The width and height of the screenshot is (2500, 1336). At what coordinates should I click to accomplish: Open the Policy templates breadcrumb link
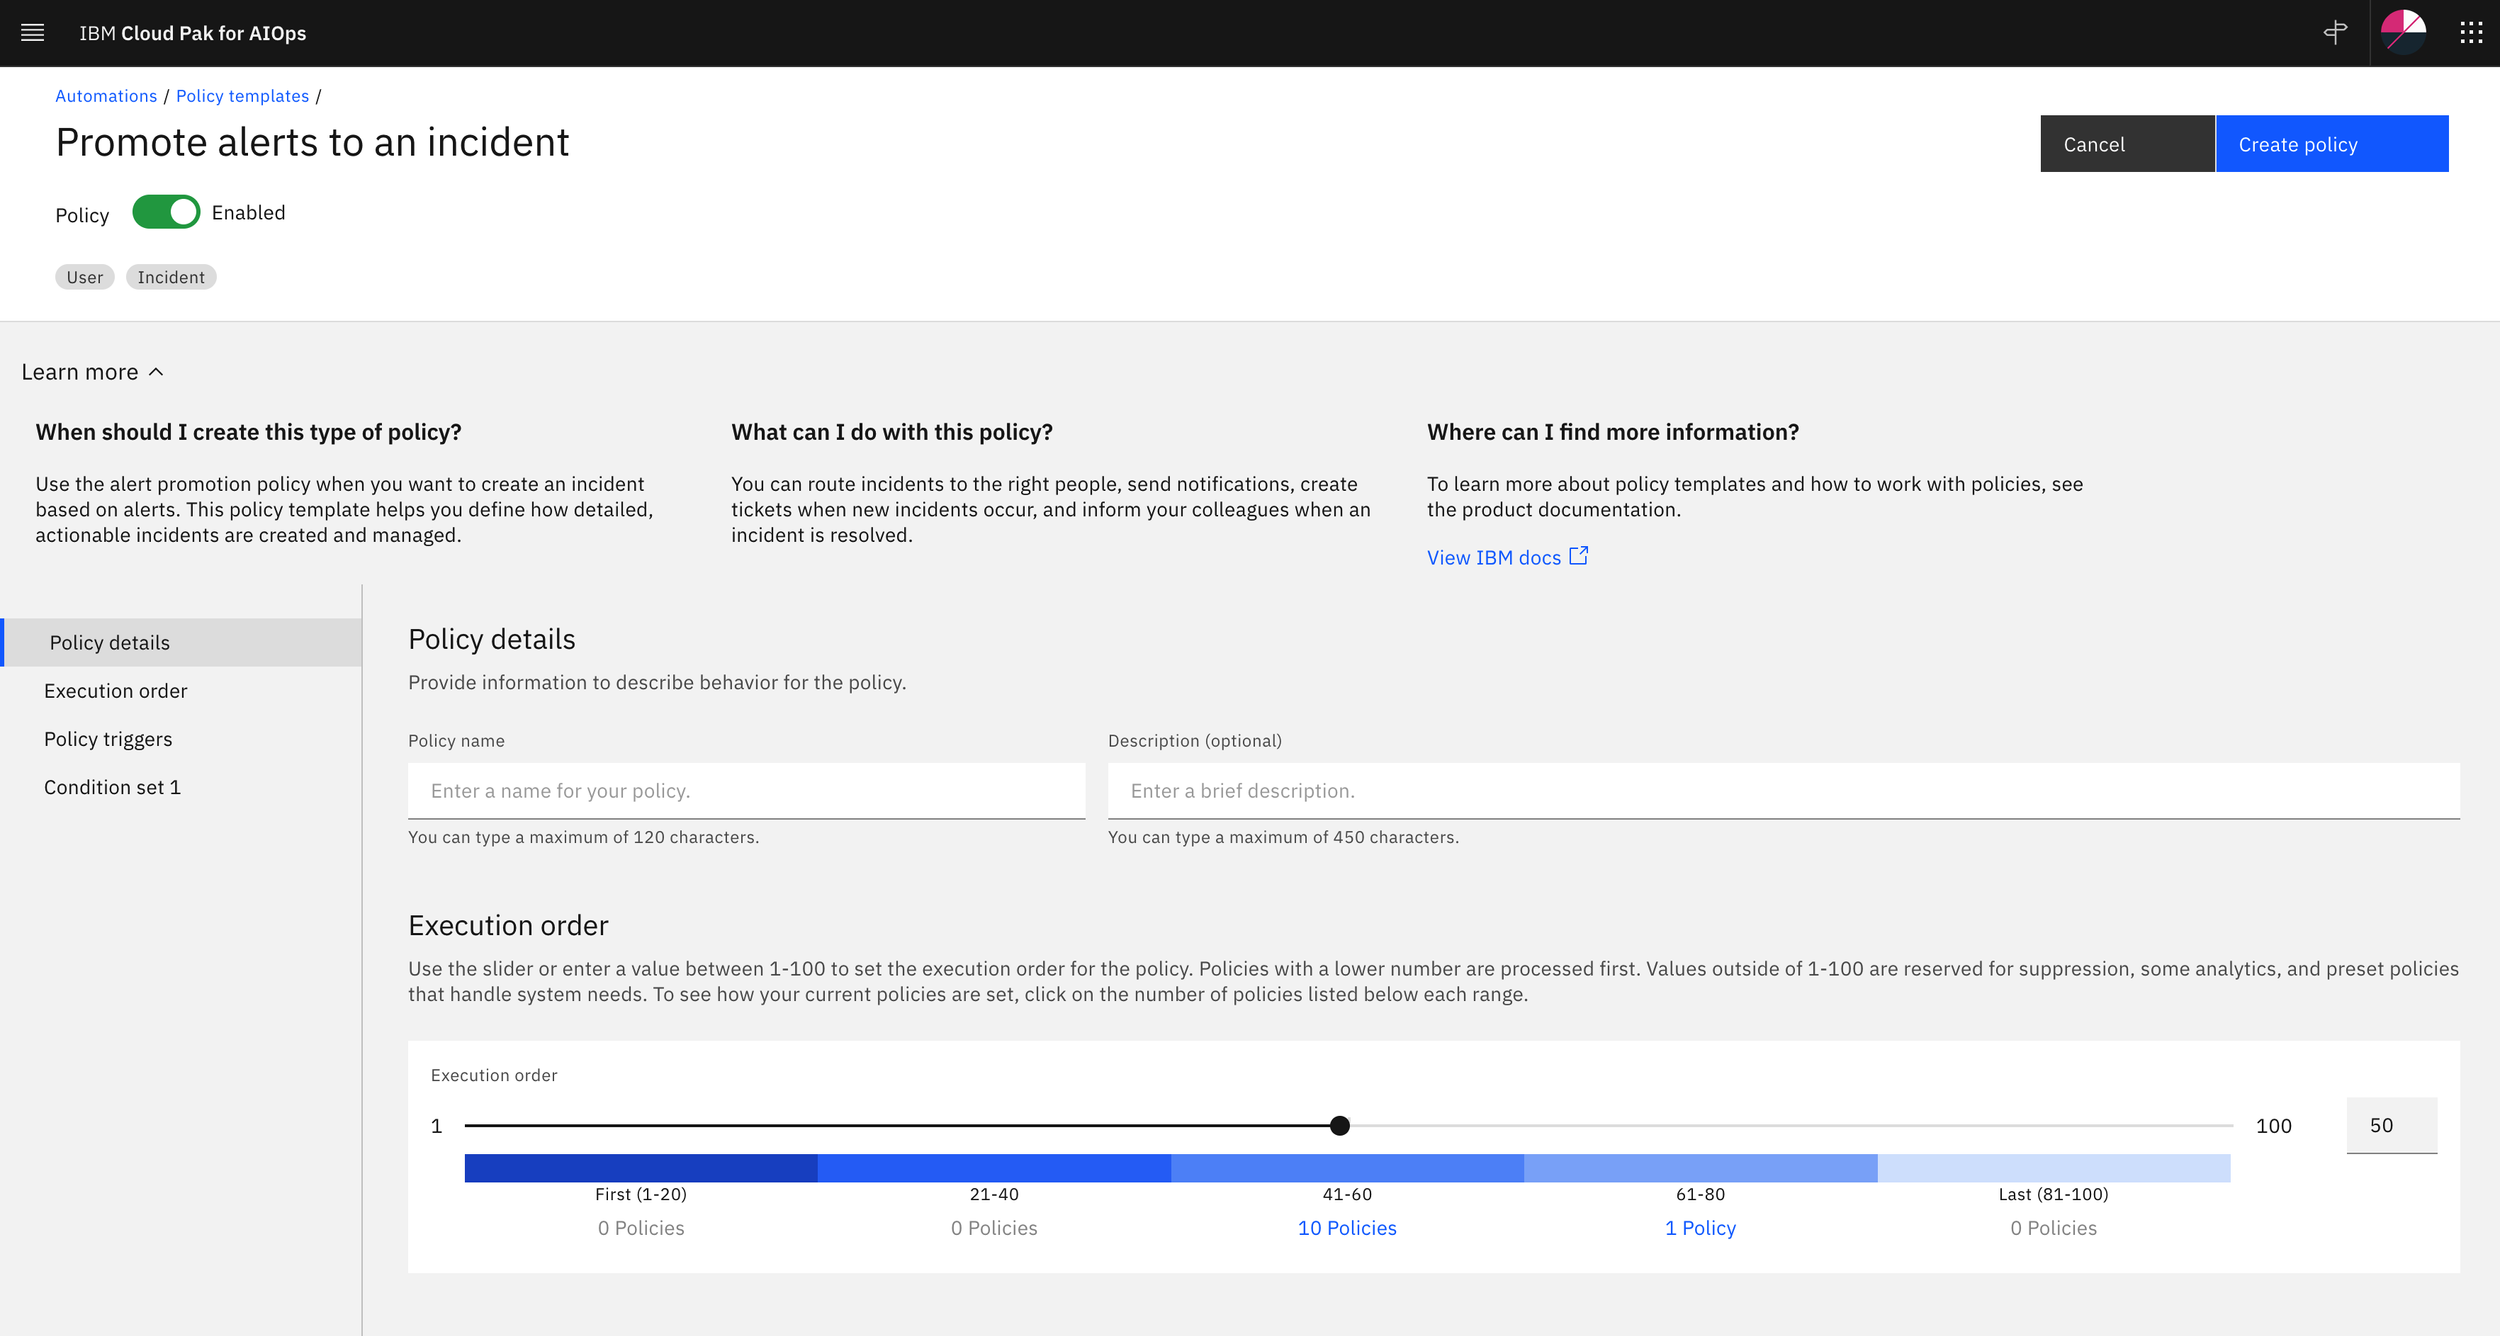[242, 96]
